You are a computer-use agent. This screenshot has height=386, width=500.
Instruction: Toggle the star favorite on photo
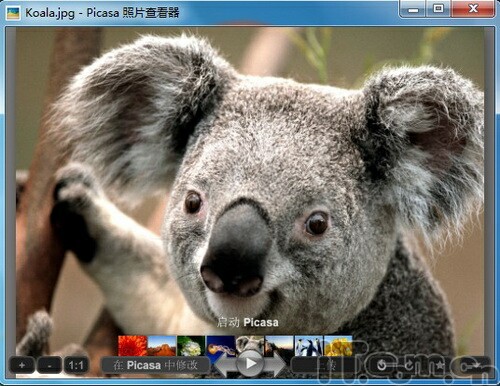pyautogui.click(x=440, y=366)
